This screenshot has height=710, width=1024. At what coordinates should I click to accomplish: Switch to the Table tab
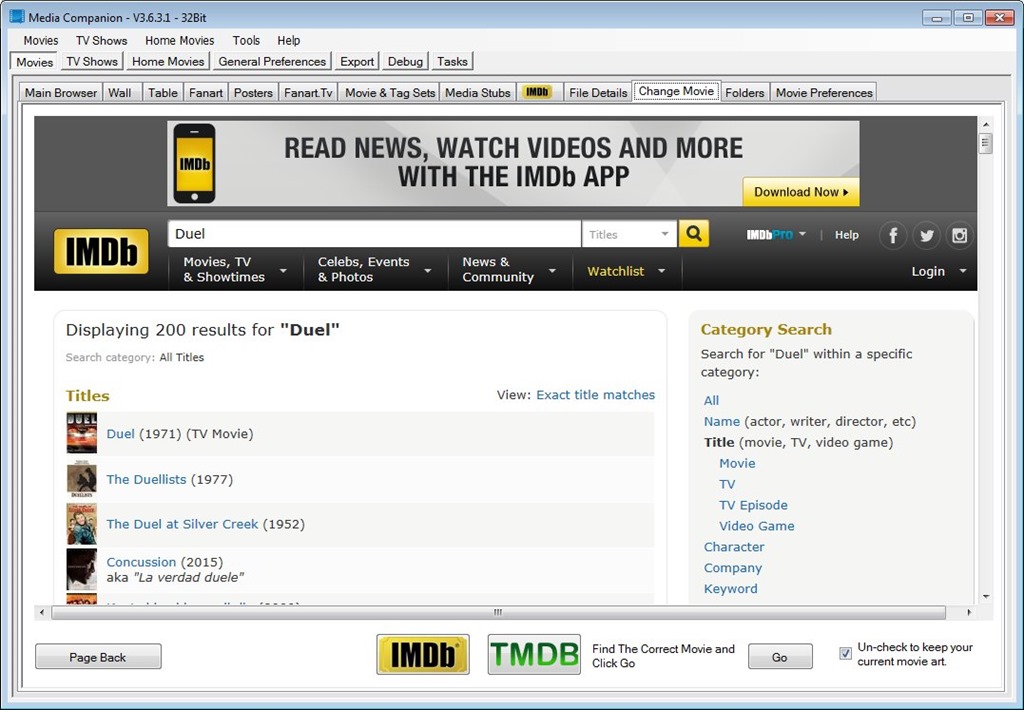click(163, 93)
